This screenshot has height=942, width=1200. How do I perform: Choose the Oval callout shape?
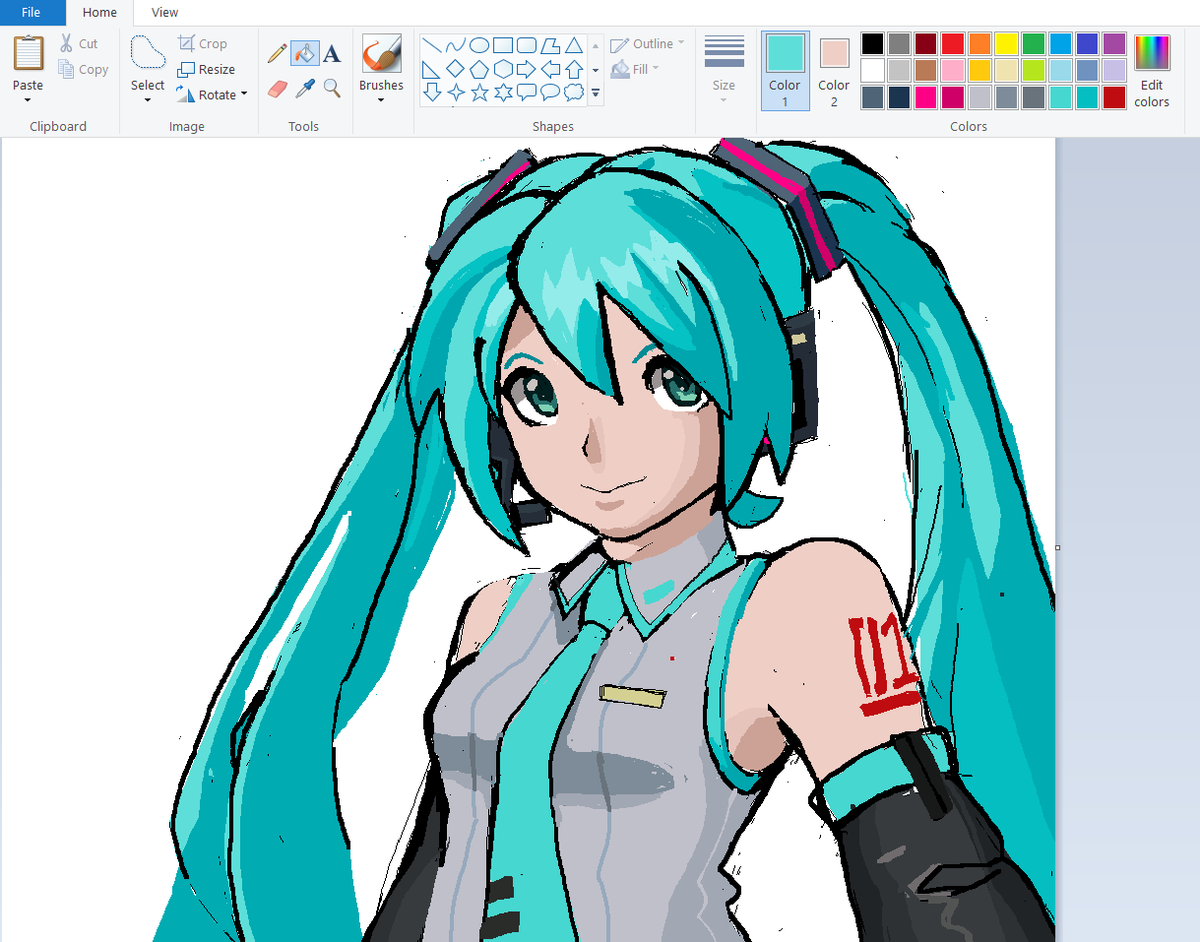coord(550,93)
